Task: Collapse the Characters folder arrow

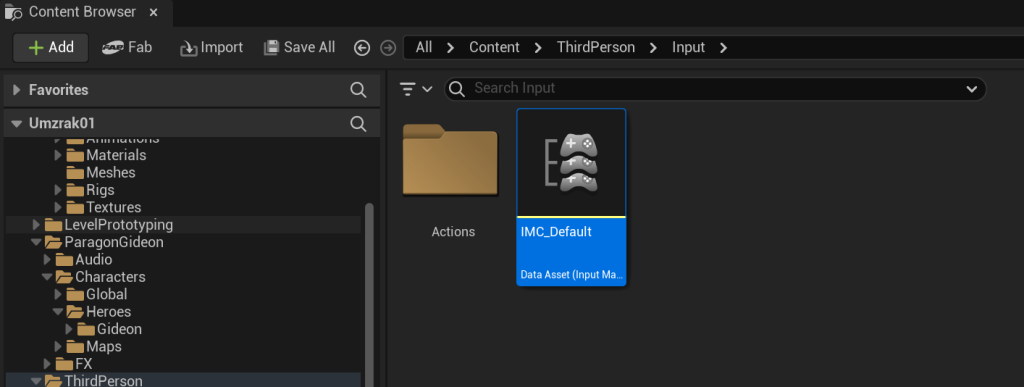Action: coord(47,277)
